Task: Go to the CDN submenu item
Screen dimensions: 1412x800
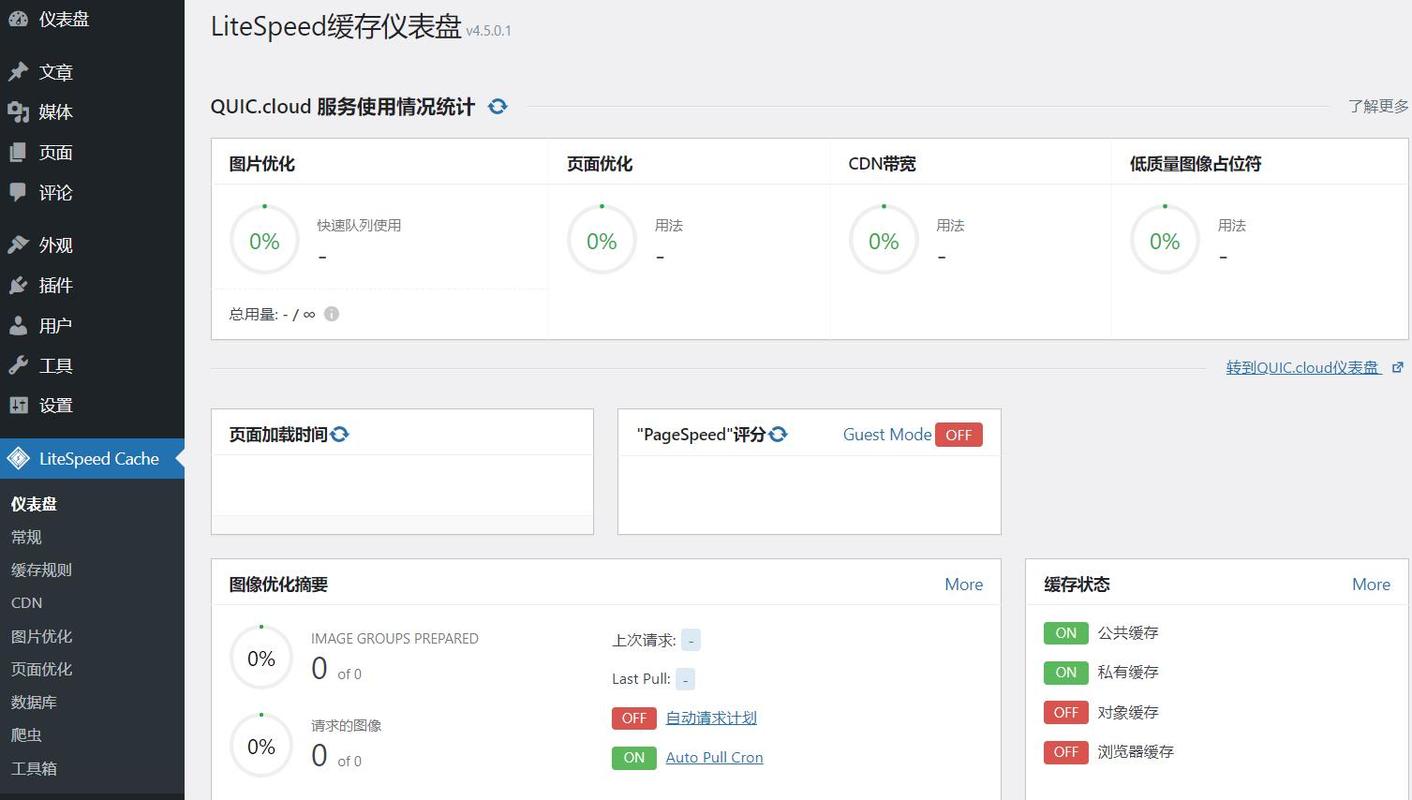Action: point(26,603)
